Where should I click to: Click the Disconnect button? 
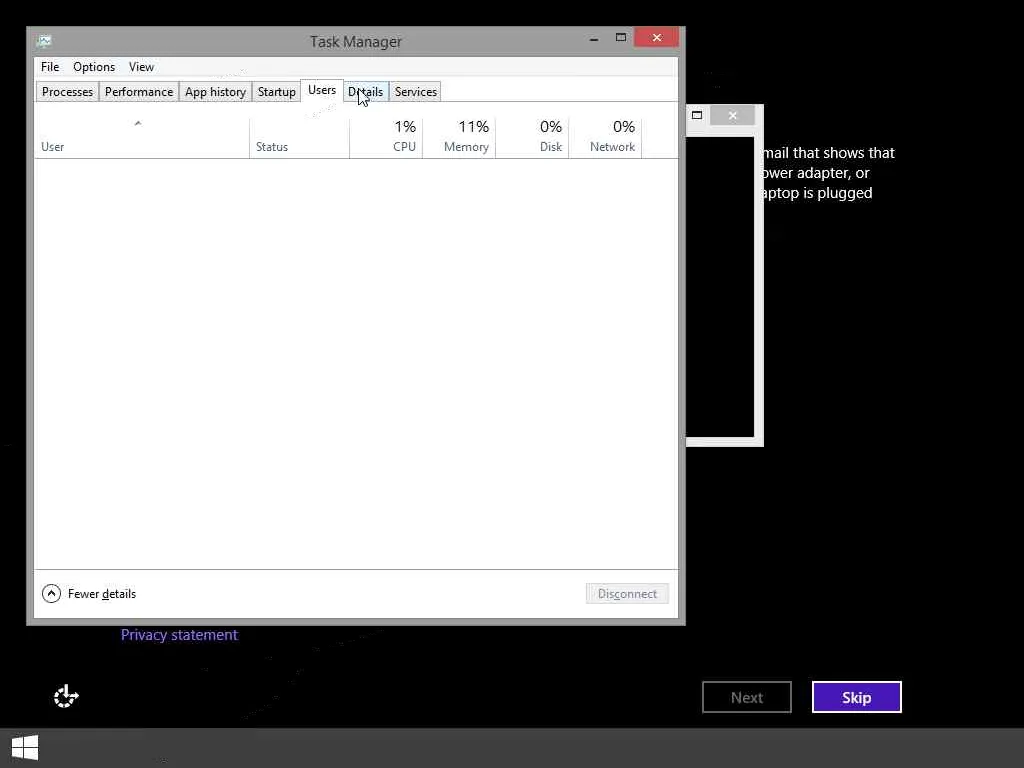(x=627, y=594)
